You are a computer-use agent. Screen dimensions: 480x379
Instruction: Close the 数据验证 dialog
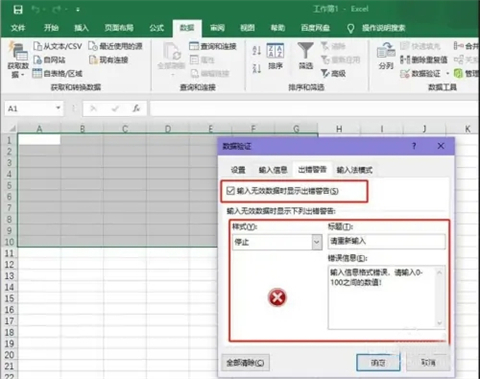[441, 146]
